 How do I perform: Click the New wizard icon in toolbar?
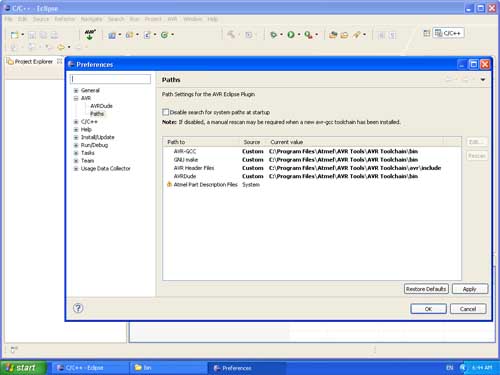point(14,35)
